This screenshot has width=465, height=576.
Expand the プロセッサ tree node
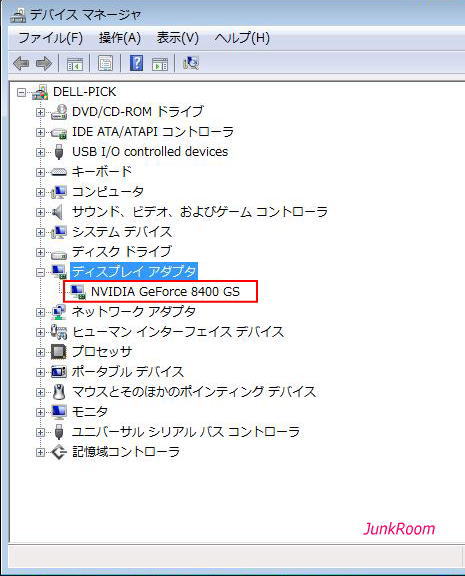click(x=40, y=352)
